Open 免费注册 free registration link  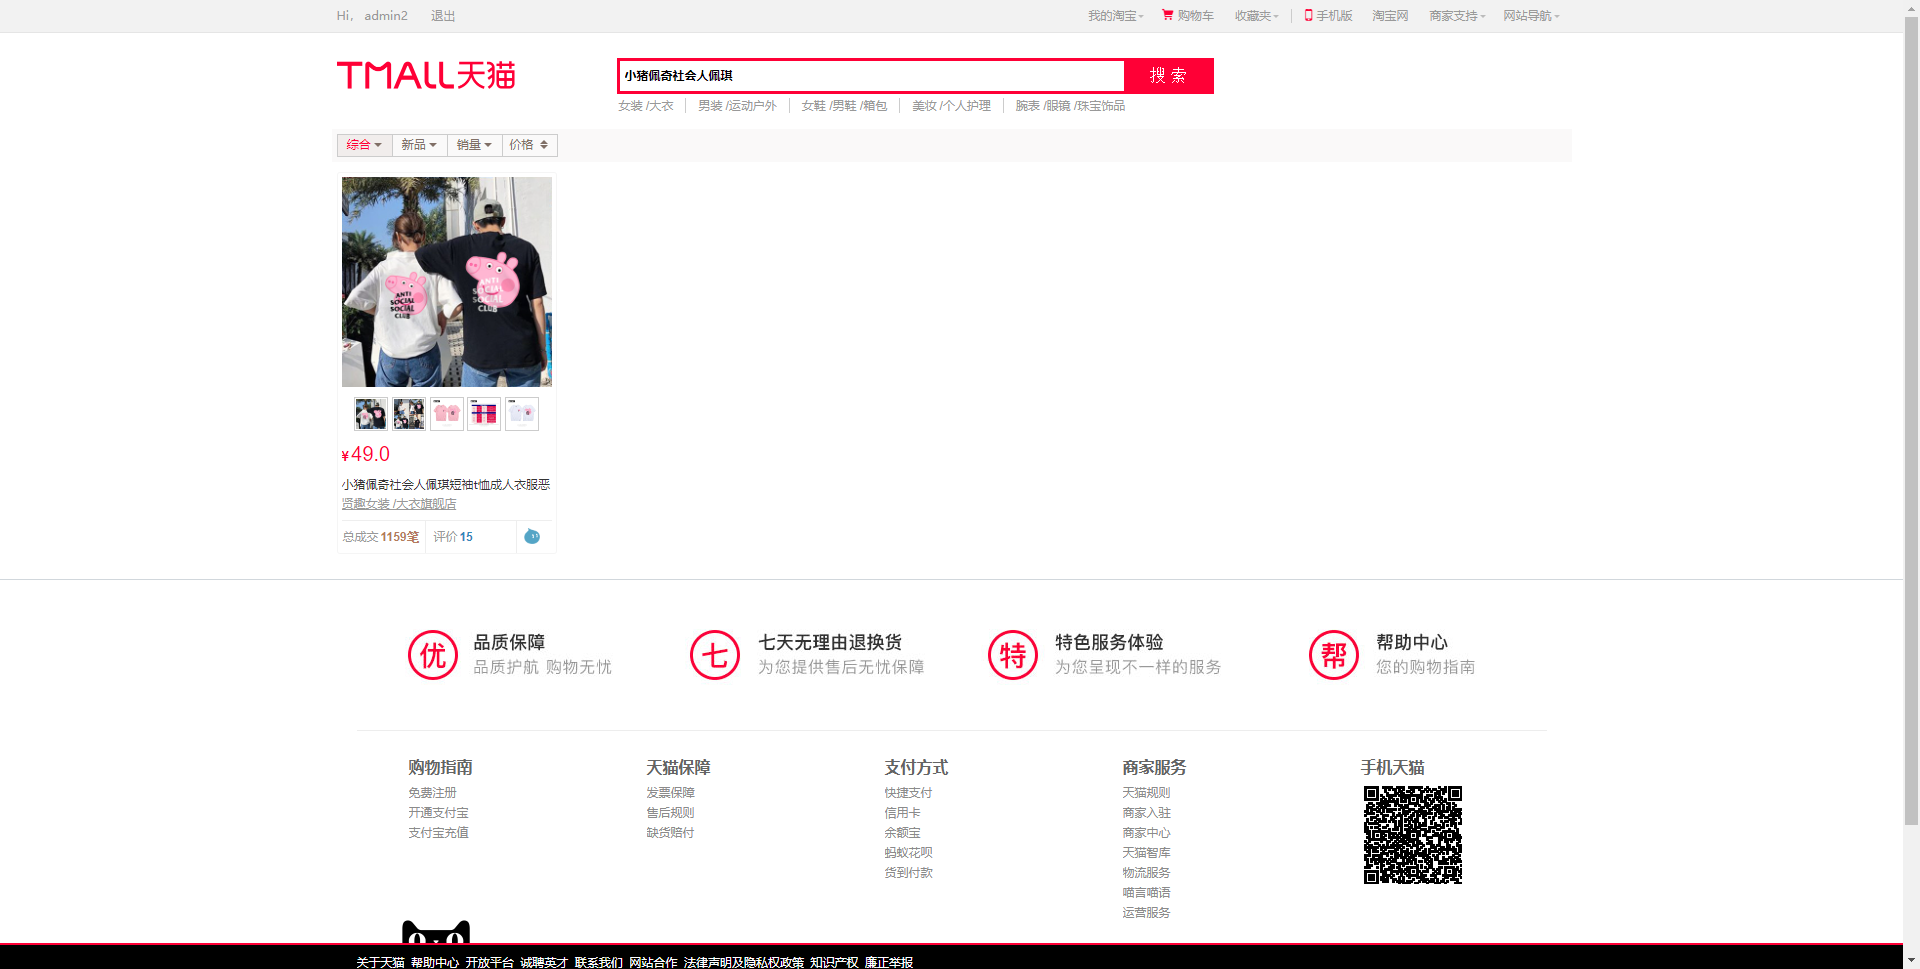(x=432, y=793)
